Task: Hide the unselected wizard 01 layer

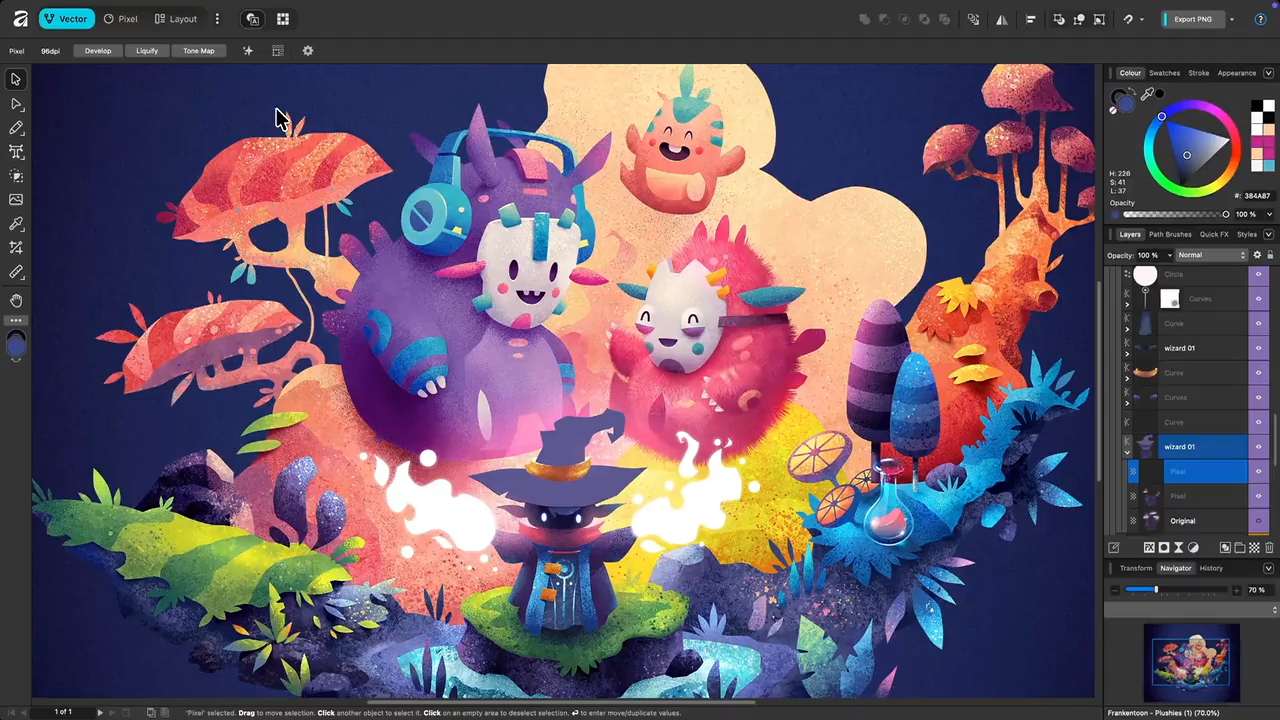Action: pos(1258,348)
